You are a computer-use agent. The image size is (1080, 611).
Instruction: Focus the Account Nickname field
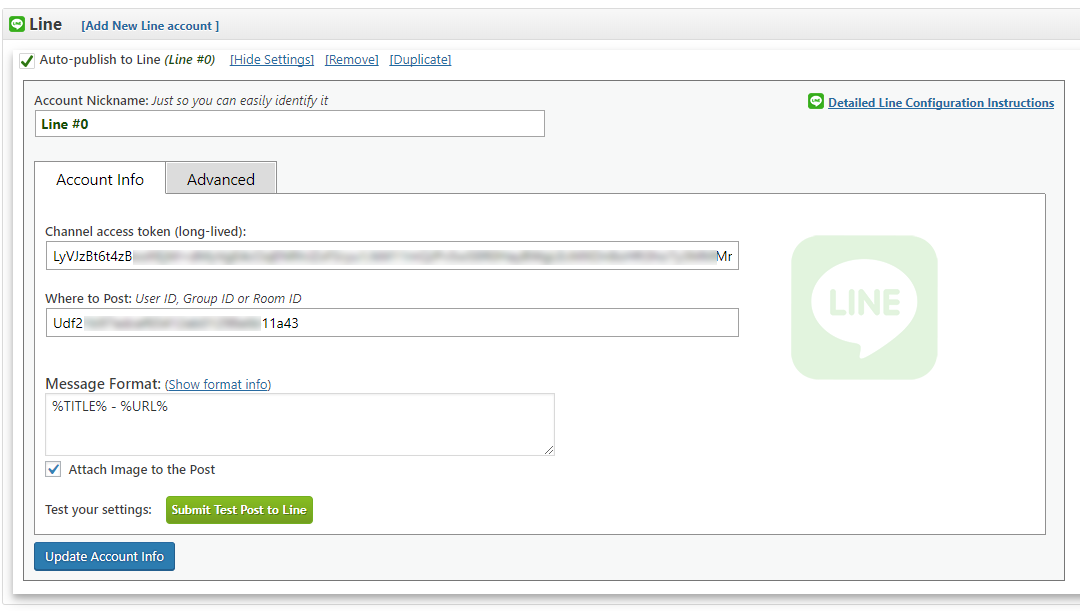(x=290, y=124)
